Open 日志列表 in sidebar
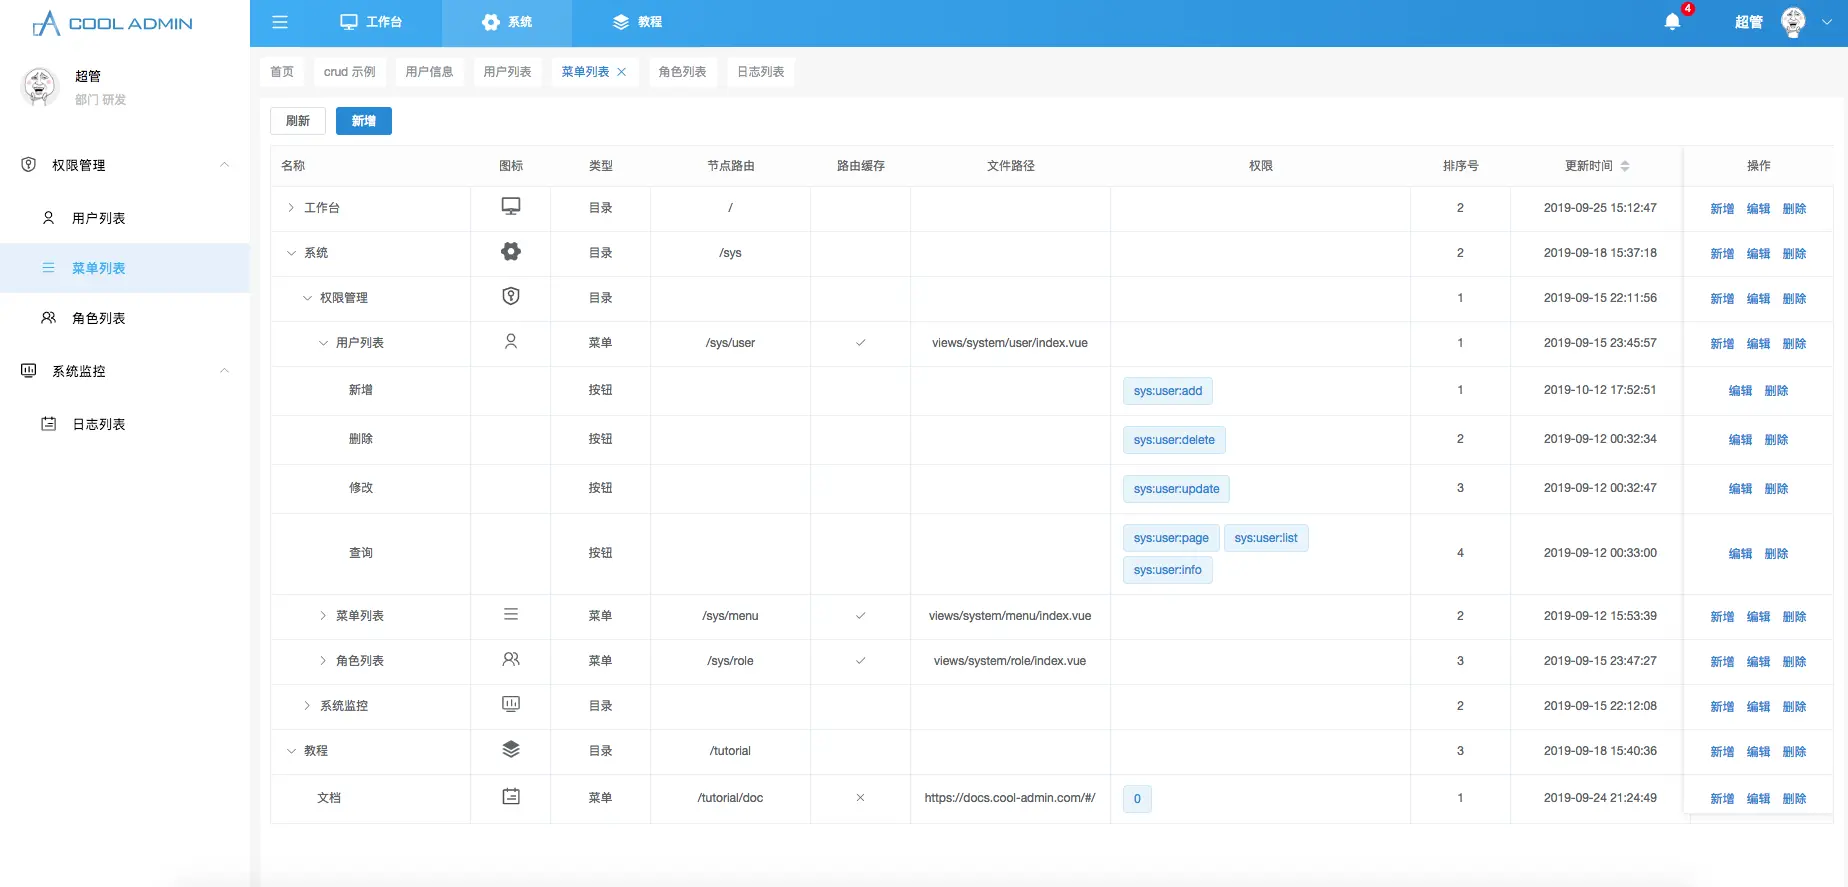The width and height of the screenshot is (1848, 887). [125, 424]
